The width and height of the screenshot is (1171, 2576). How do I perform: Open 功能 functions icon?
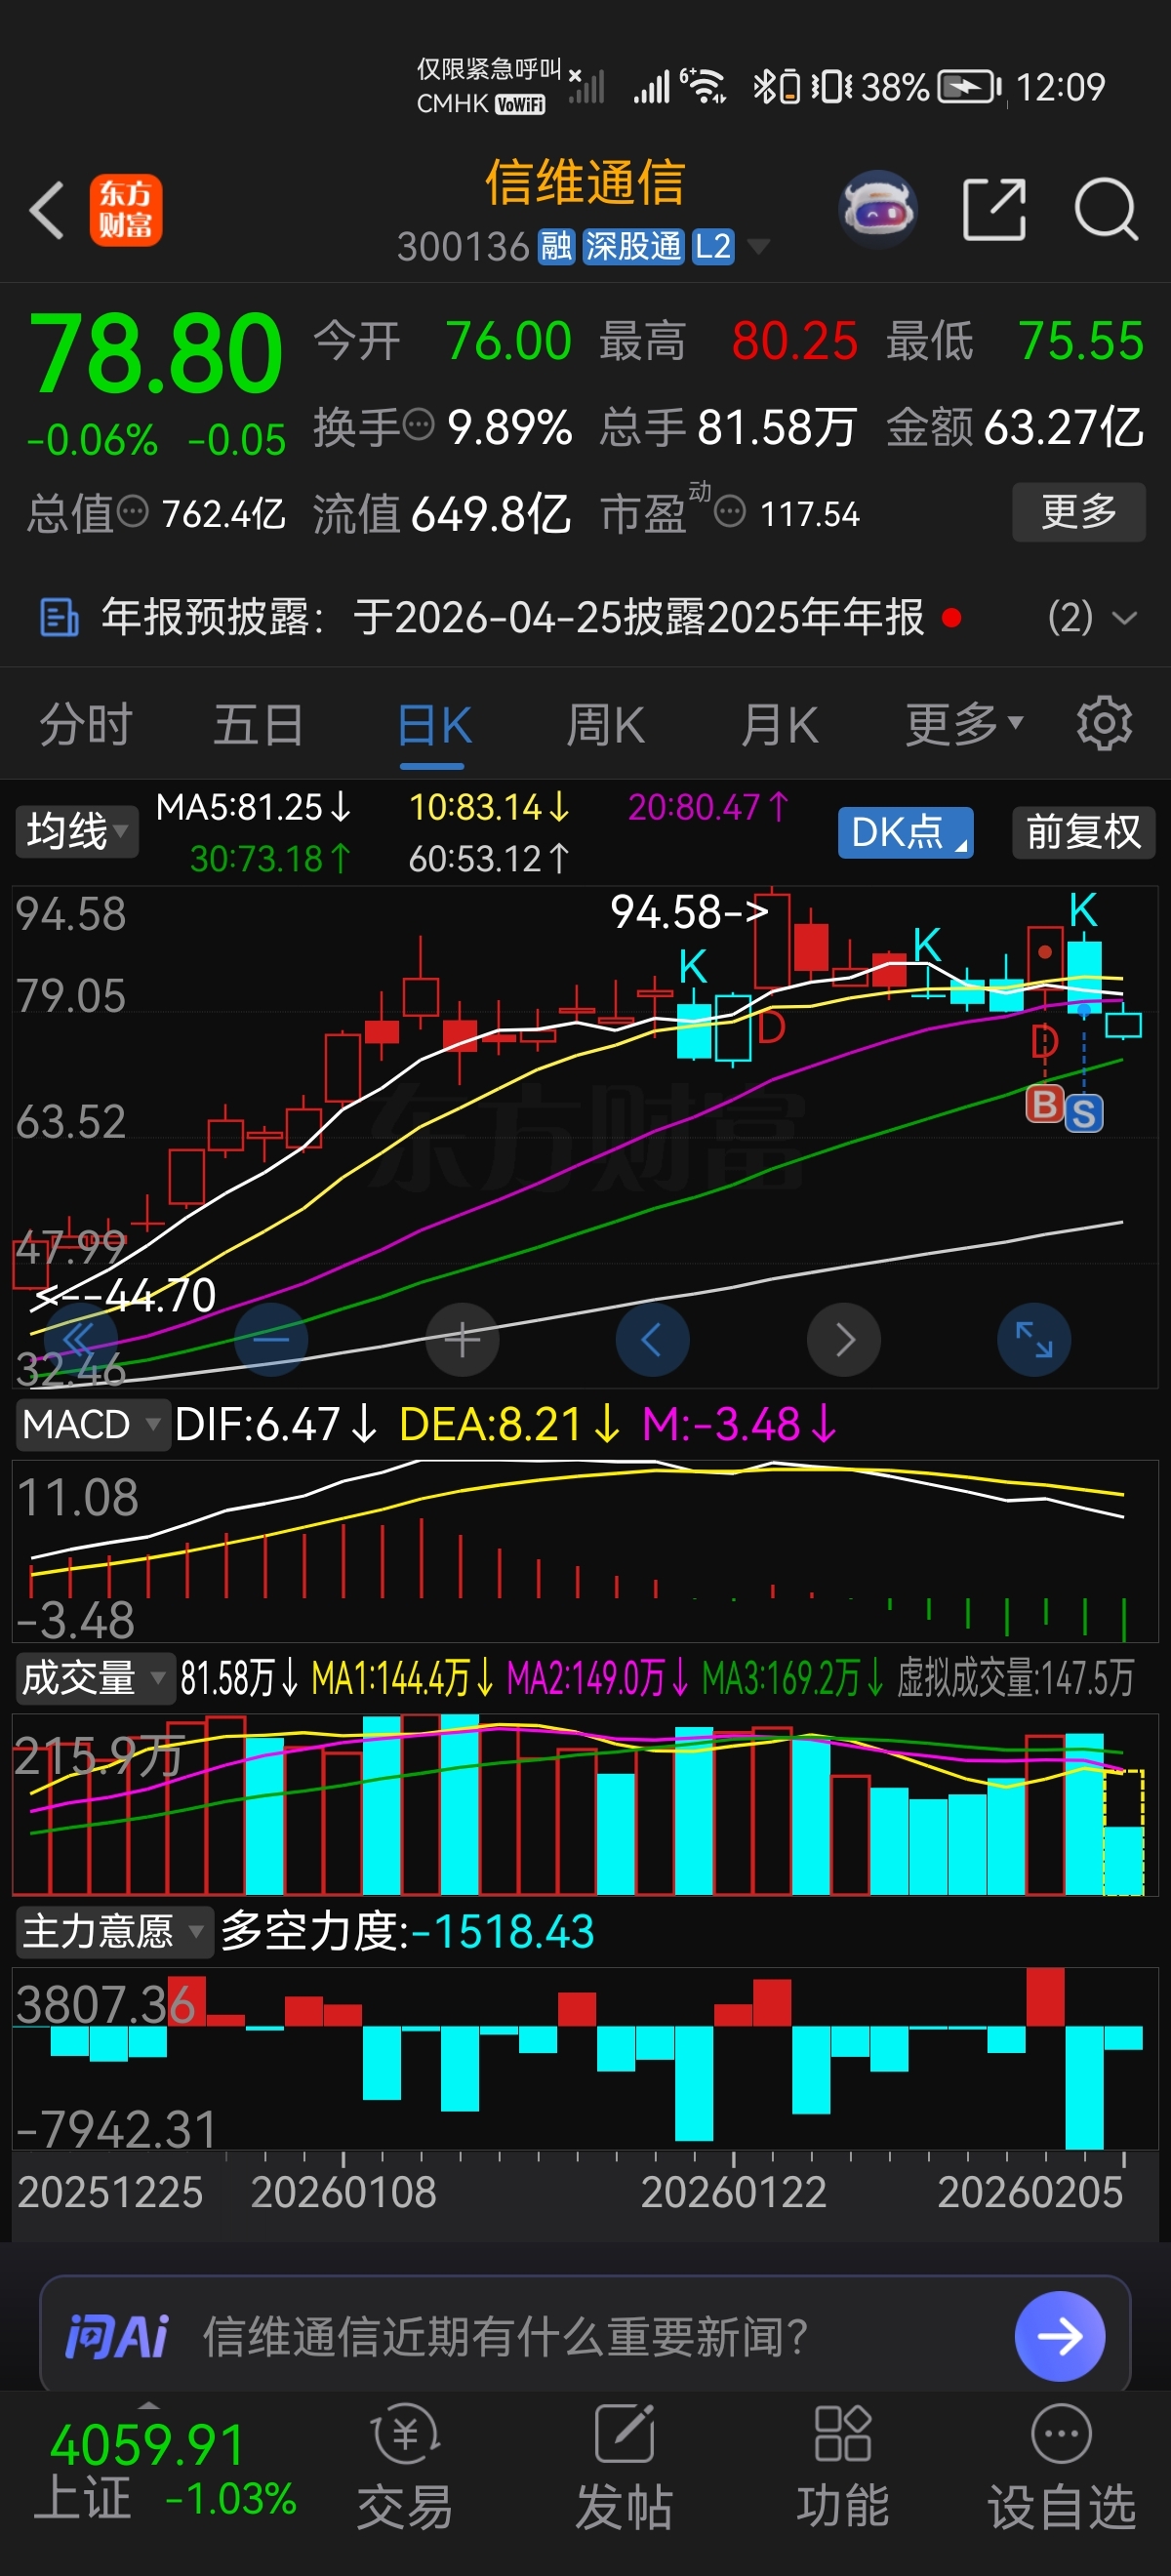843,2435
